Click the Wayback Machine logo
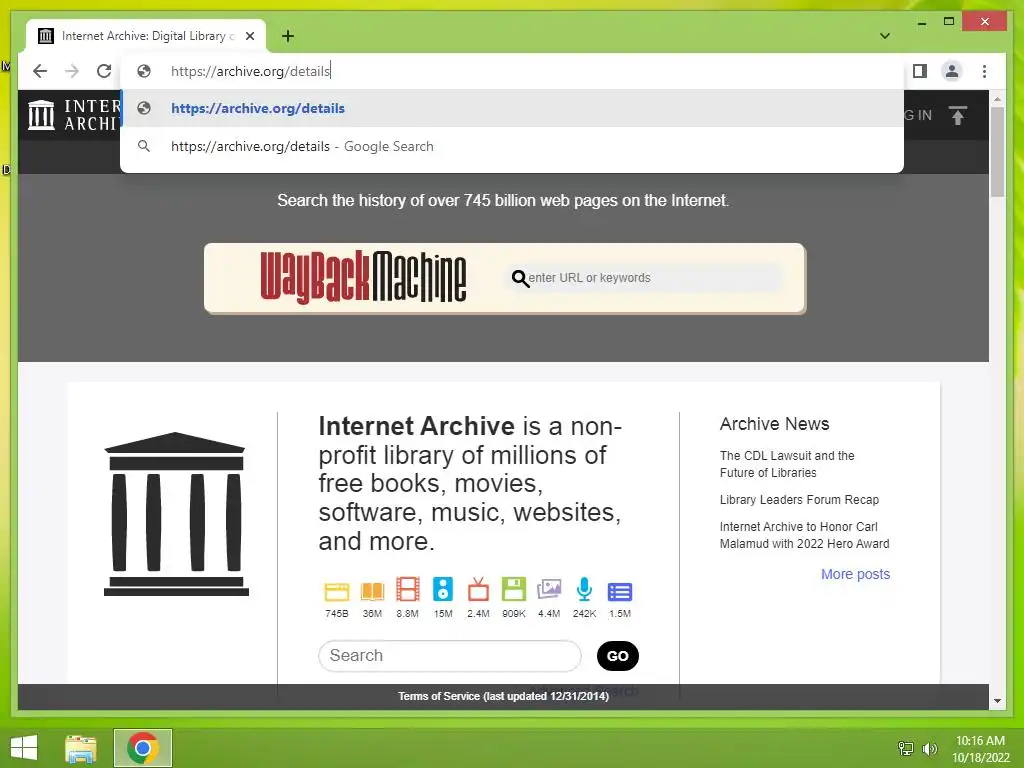The height and width of the screenshot is (768, 1024). (363, 278)
